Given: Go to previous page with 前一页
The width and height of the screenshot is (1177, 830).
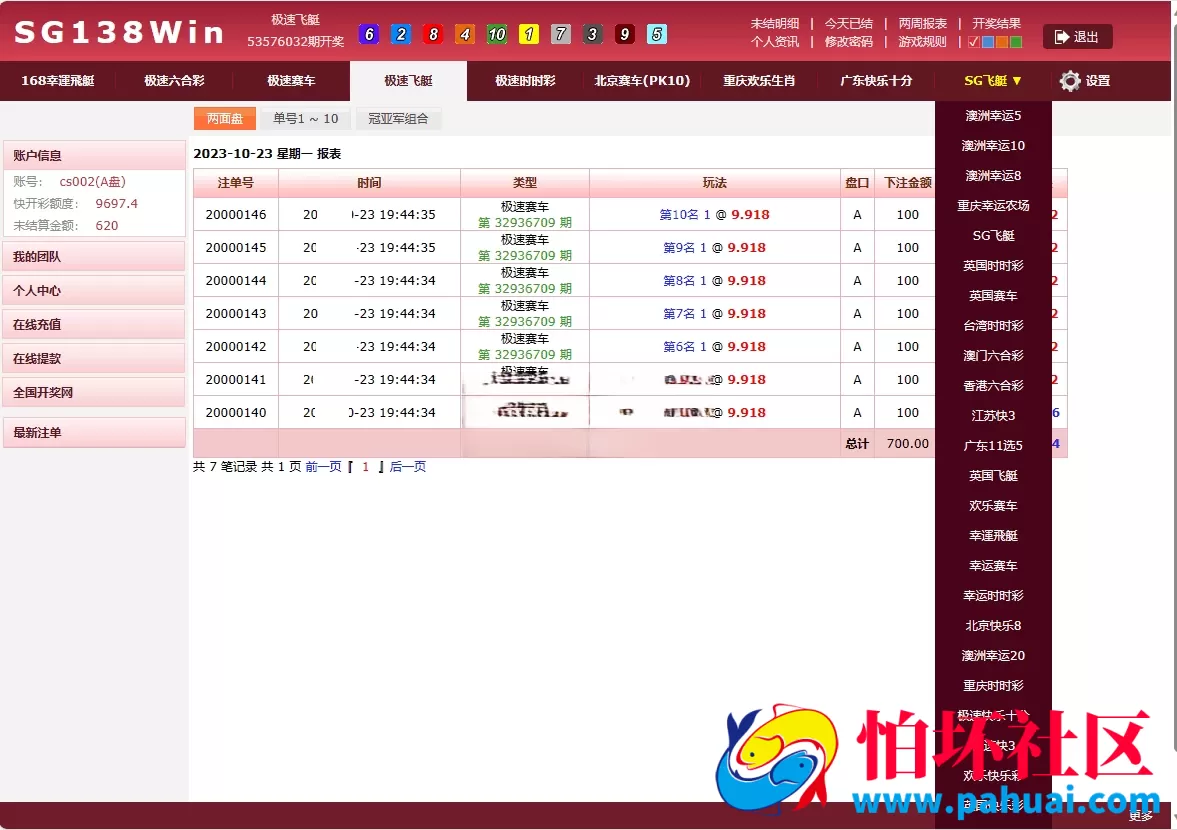Looking at the screenshot, I should click(323, 467).
